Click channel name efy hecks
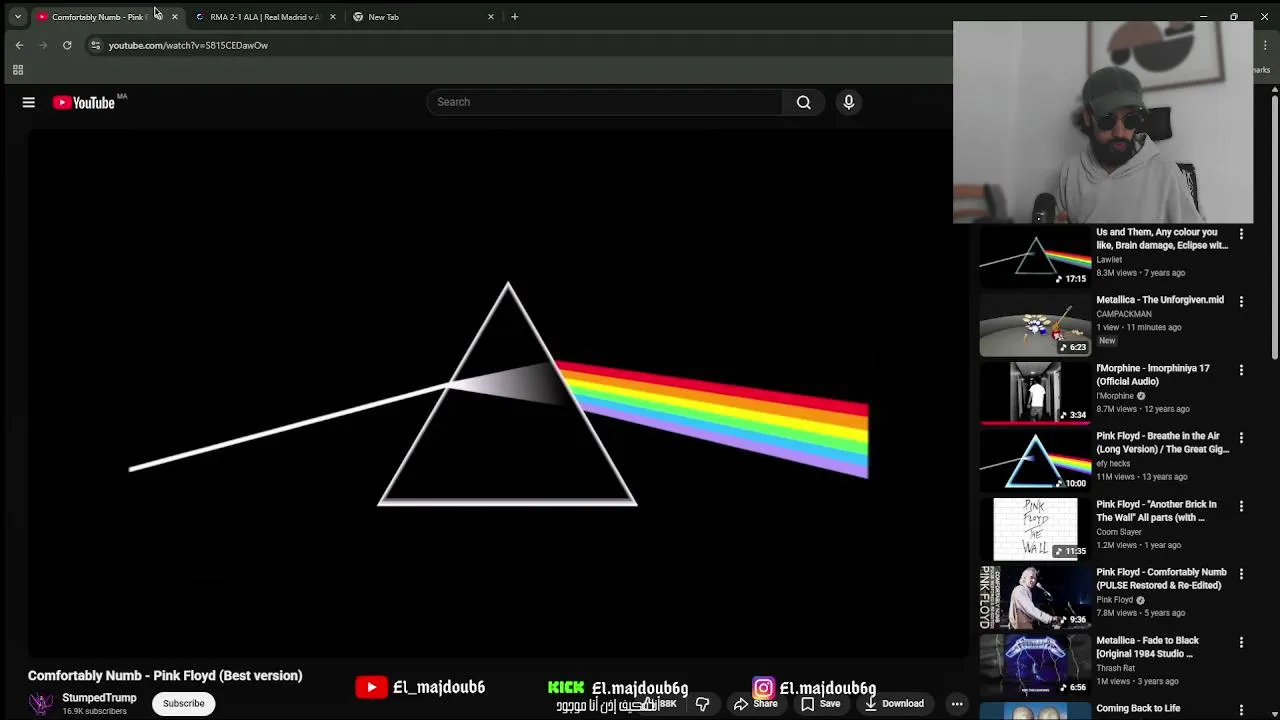Image resolution: width=1280 pixels, height=720 pixels. click(x=1113, y=464)
